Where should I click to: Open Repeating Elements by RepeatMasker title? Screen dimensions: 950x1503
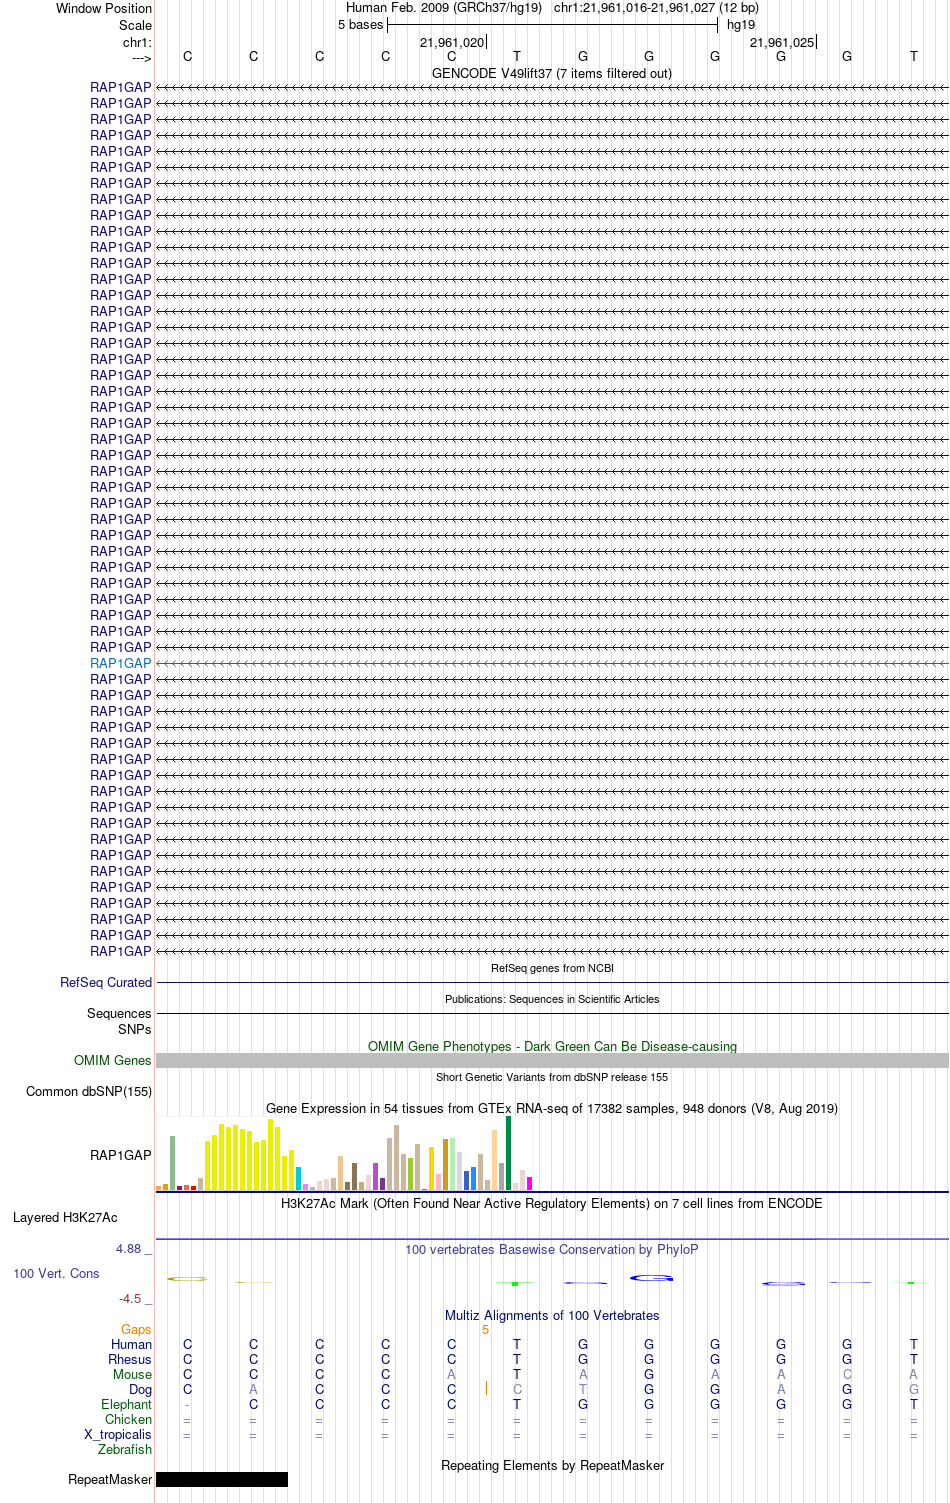tap(552, 1465)
